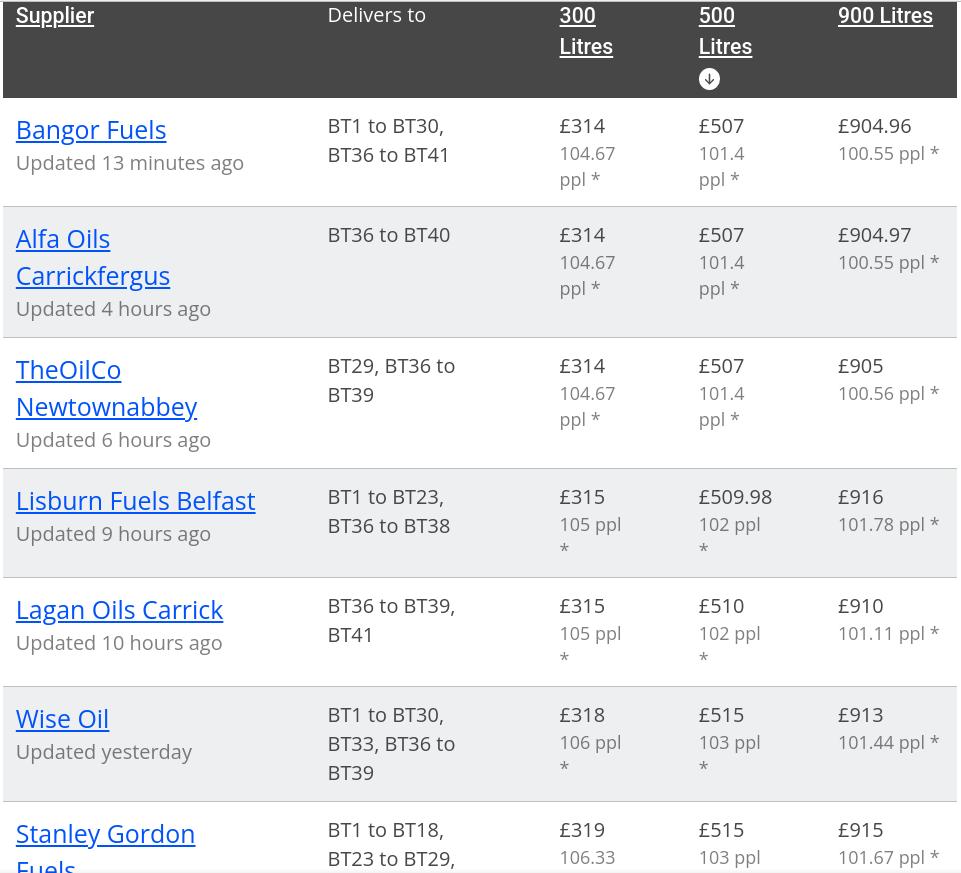The width and height of the screenshot is (961, 873).
Task: Sort by 500 Litres column header
Action: 725,31
